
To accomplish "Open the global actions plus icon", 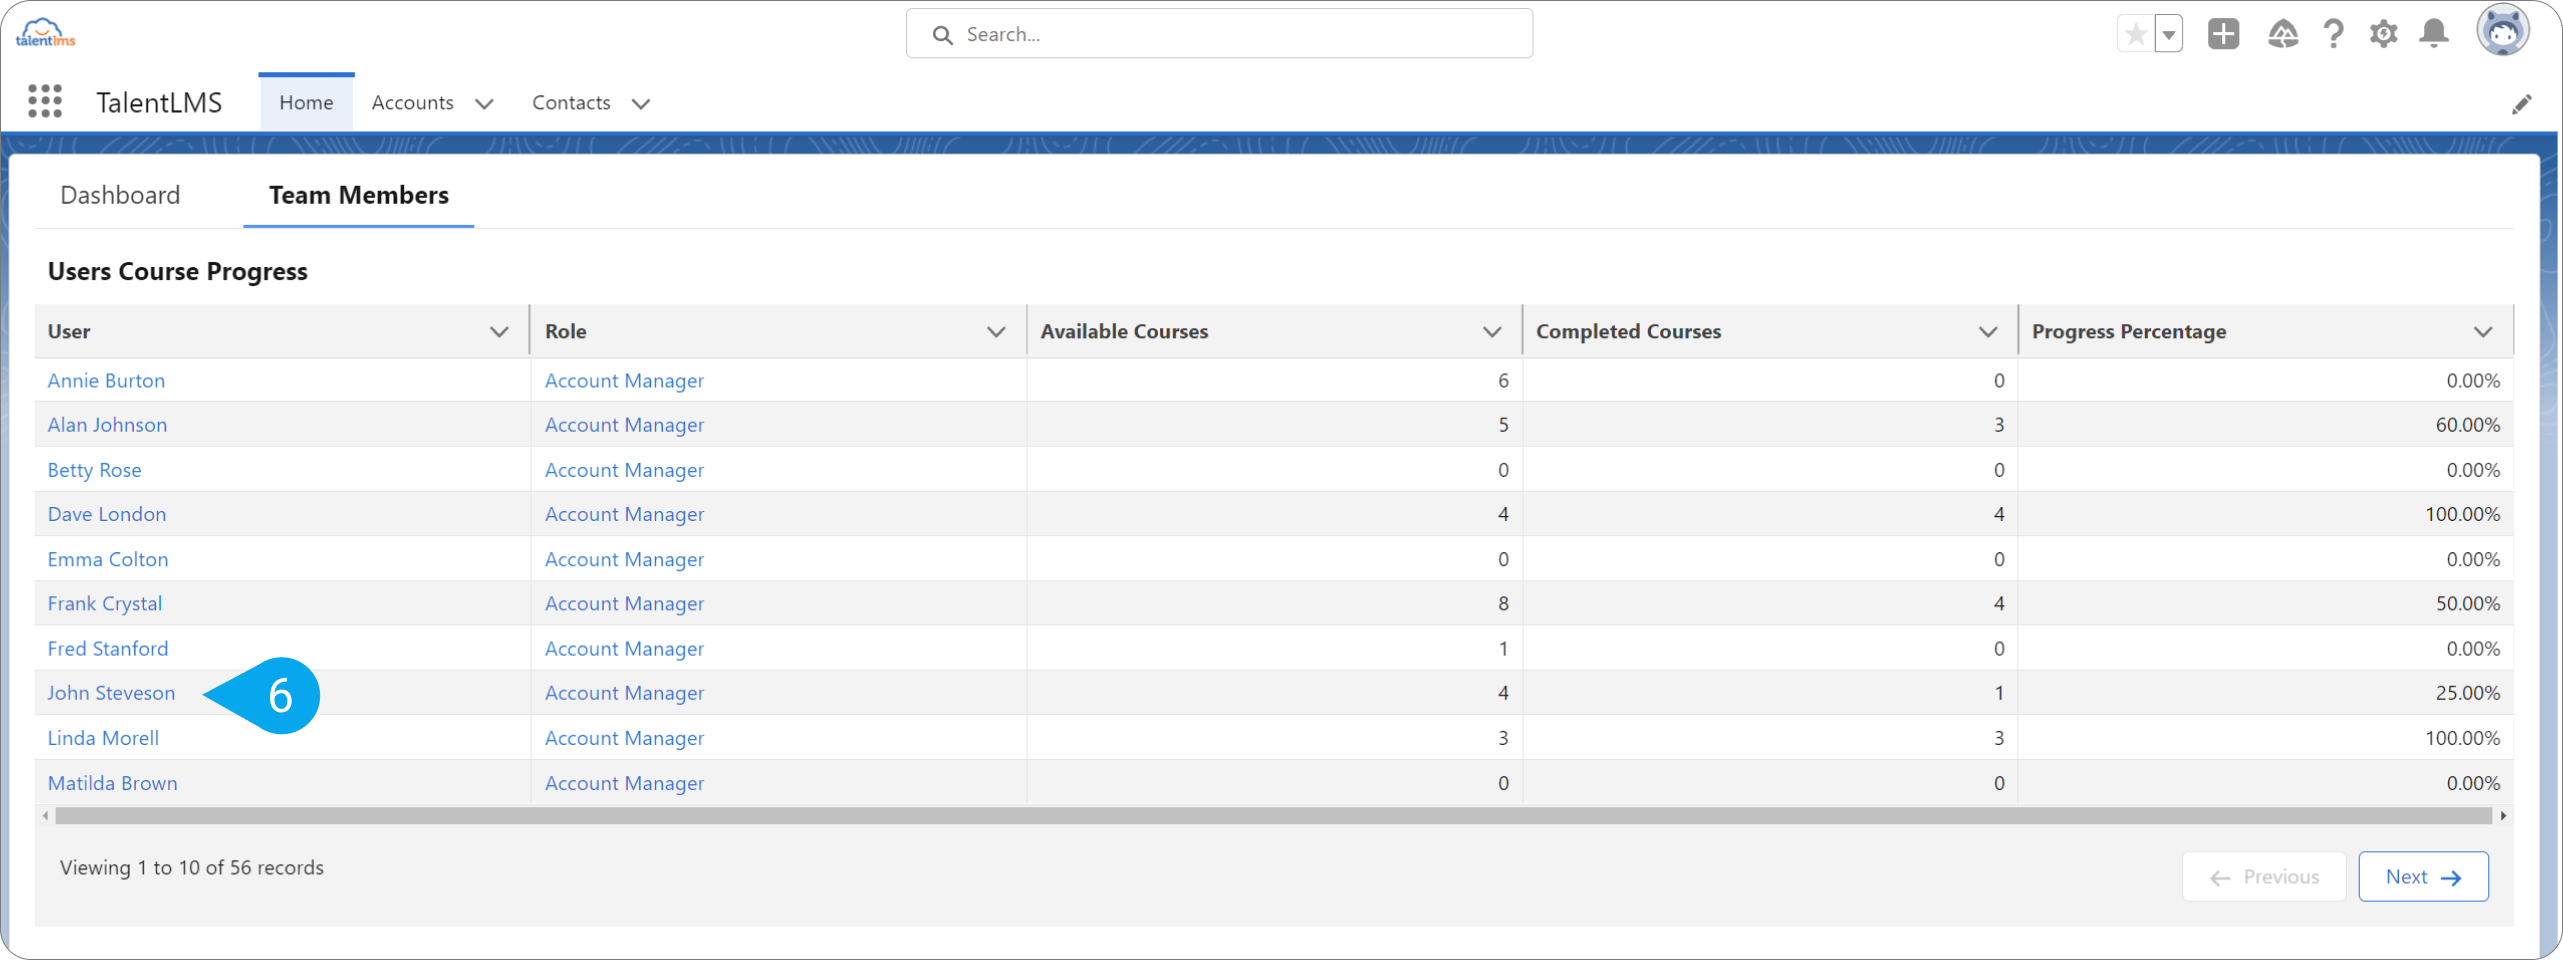I will 2223,33.
